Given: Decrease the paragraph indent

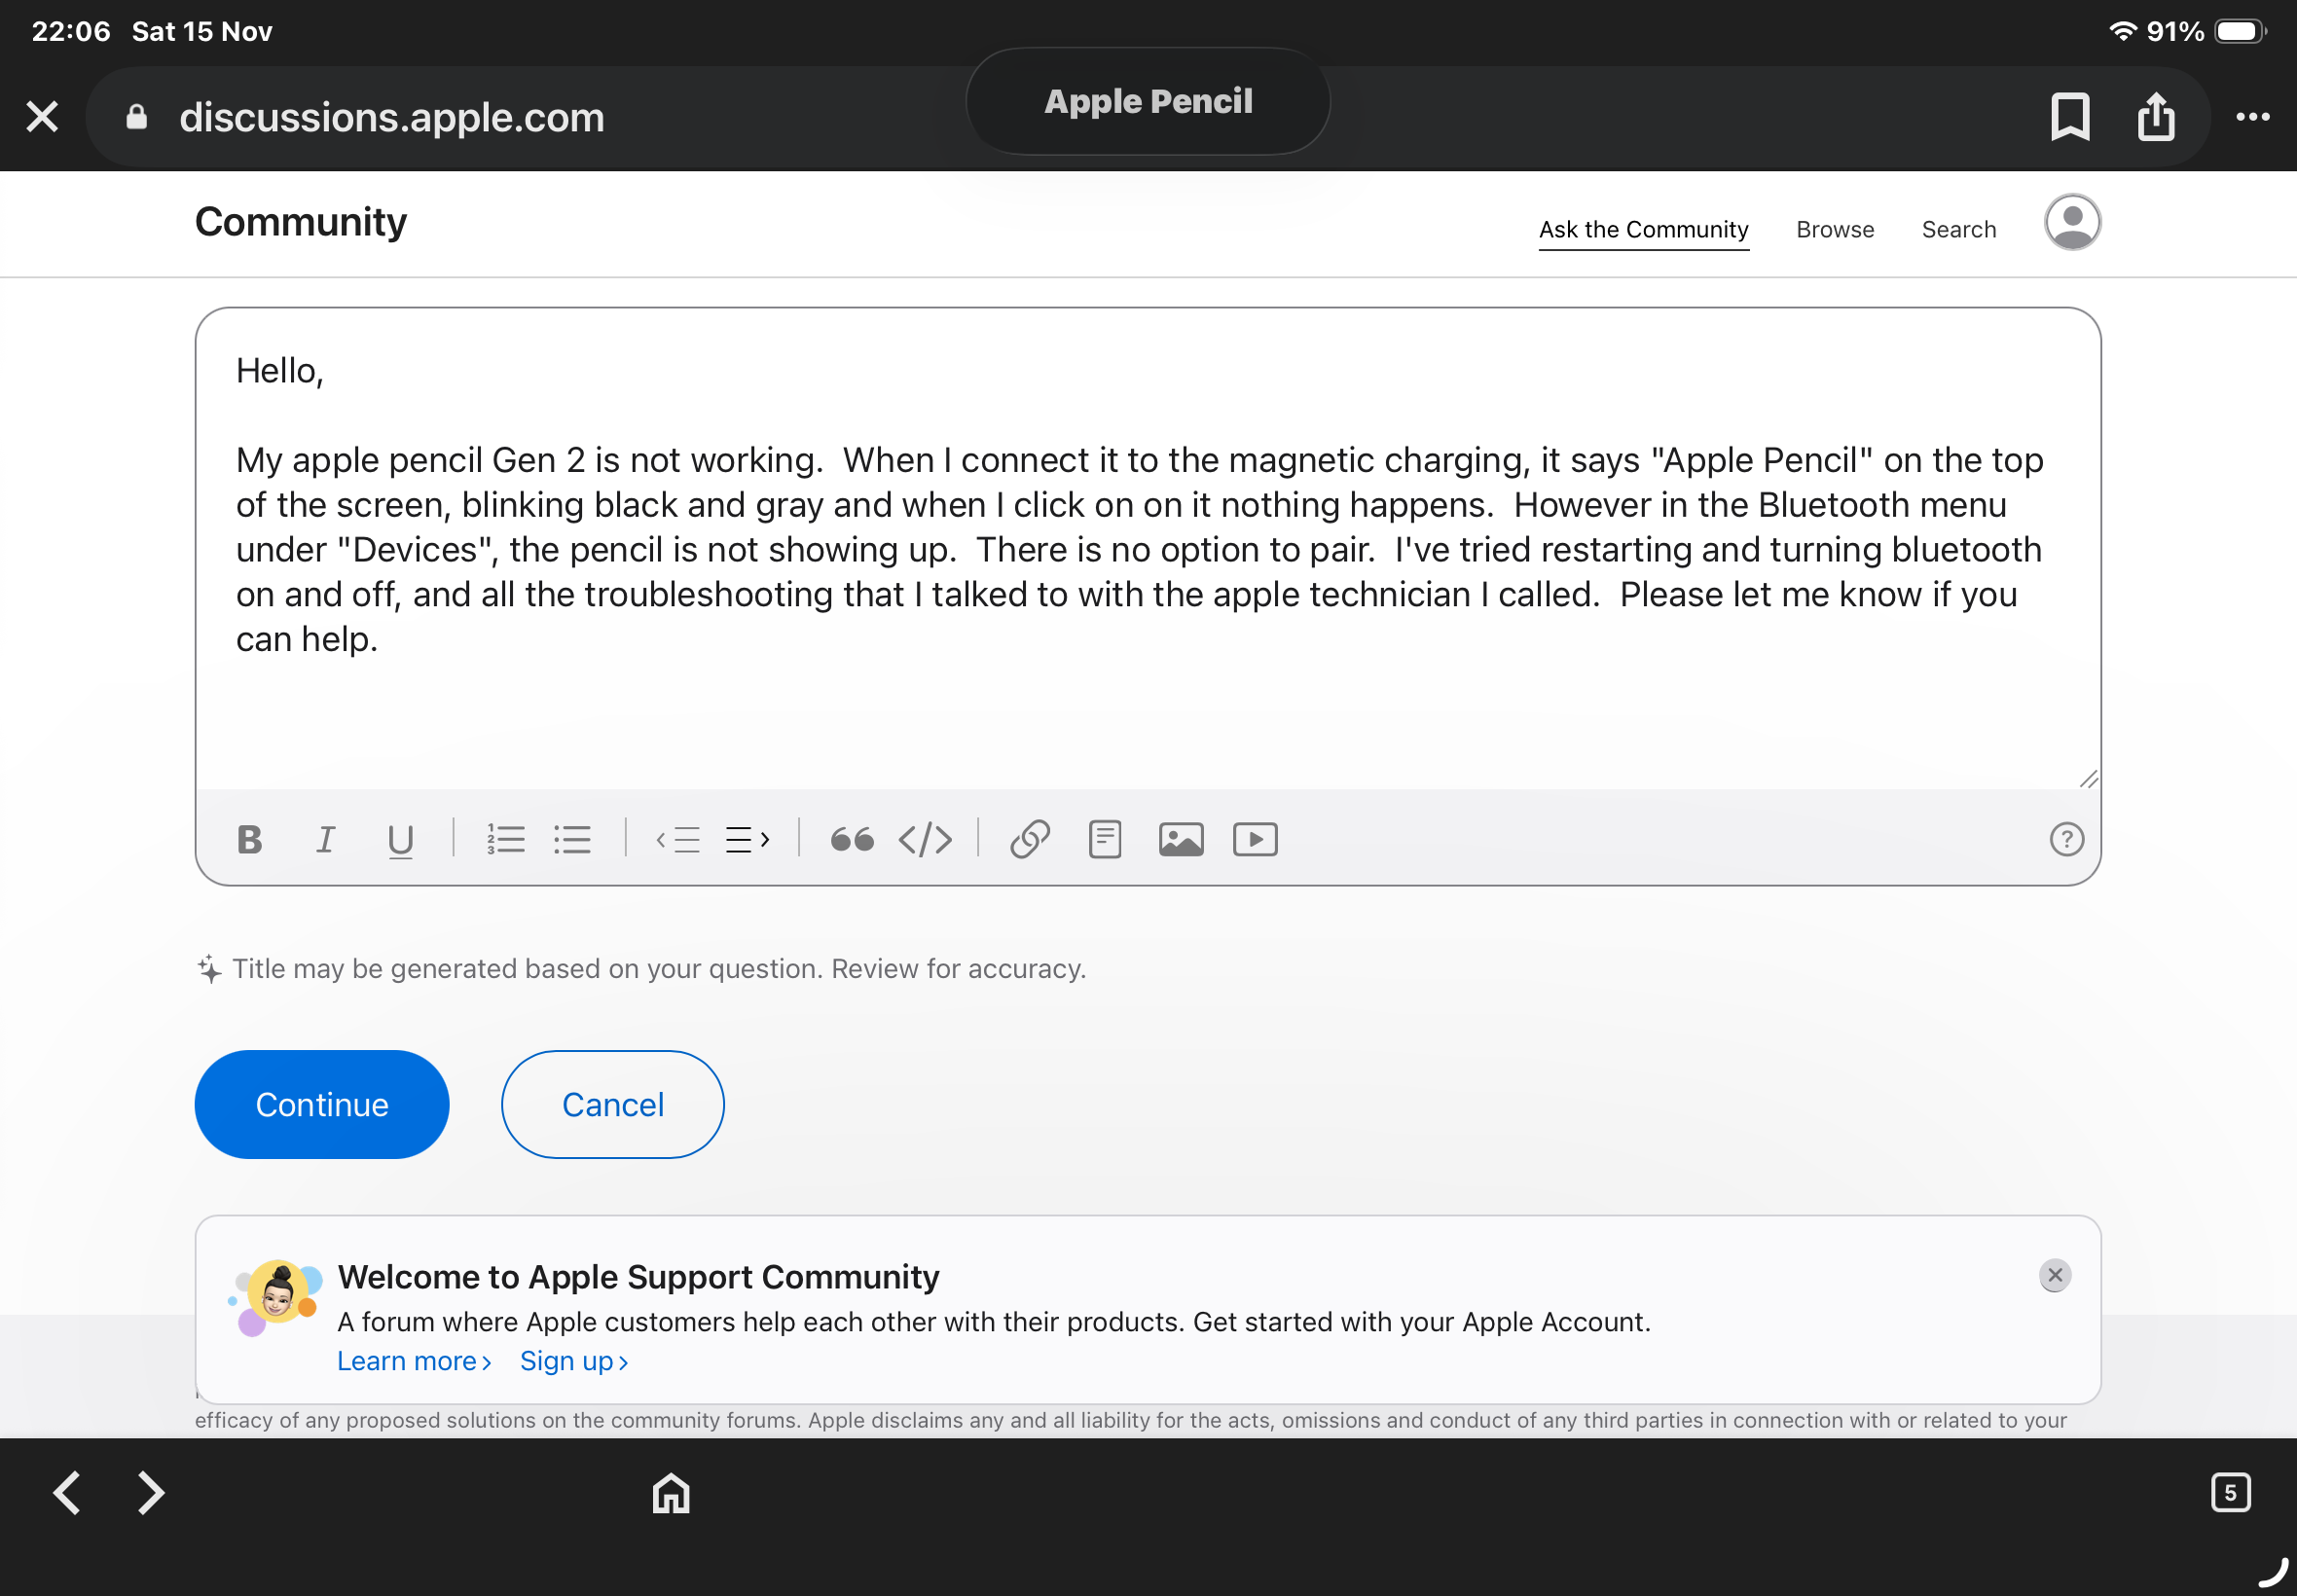Looking at the screenshot, I should 678,839.
